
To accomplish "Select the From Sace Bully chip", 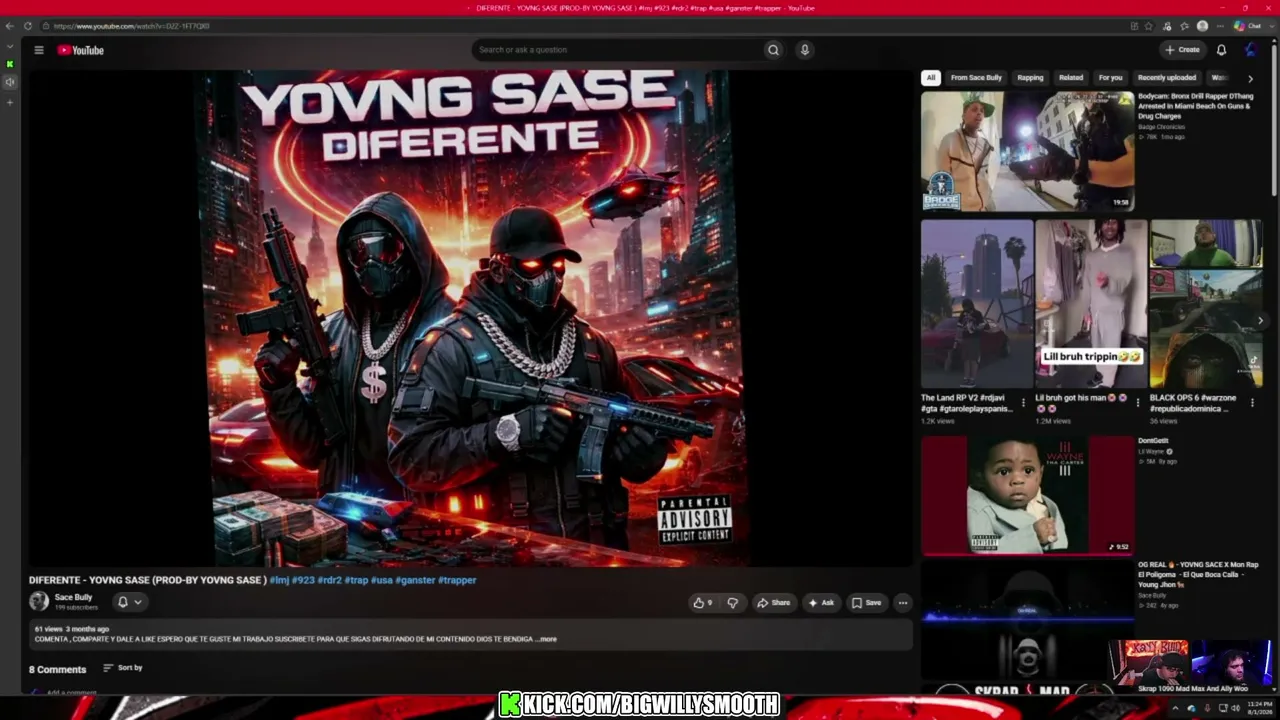I will 976,78.
